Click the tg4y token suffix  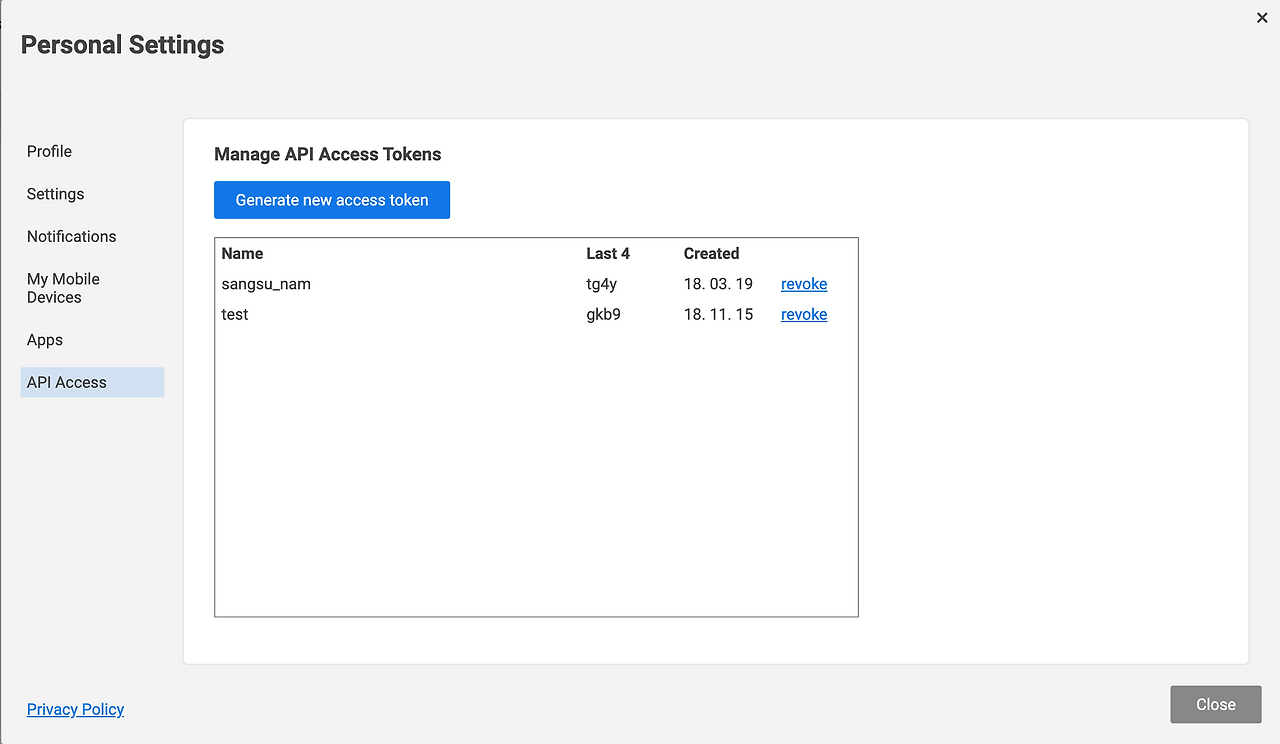(602, 284)
